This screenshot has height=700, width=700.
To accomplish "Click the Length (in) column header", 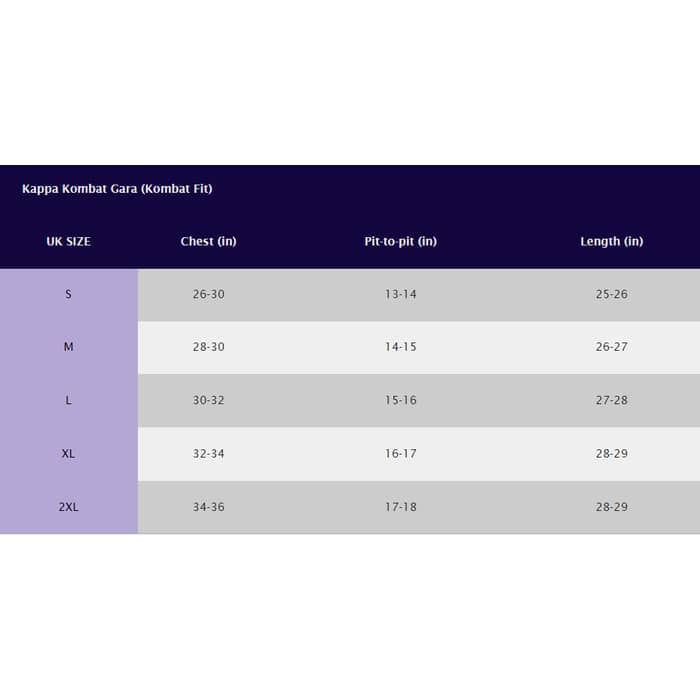I will coord(612,242).
